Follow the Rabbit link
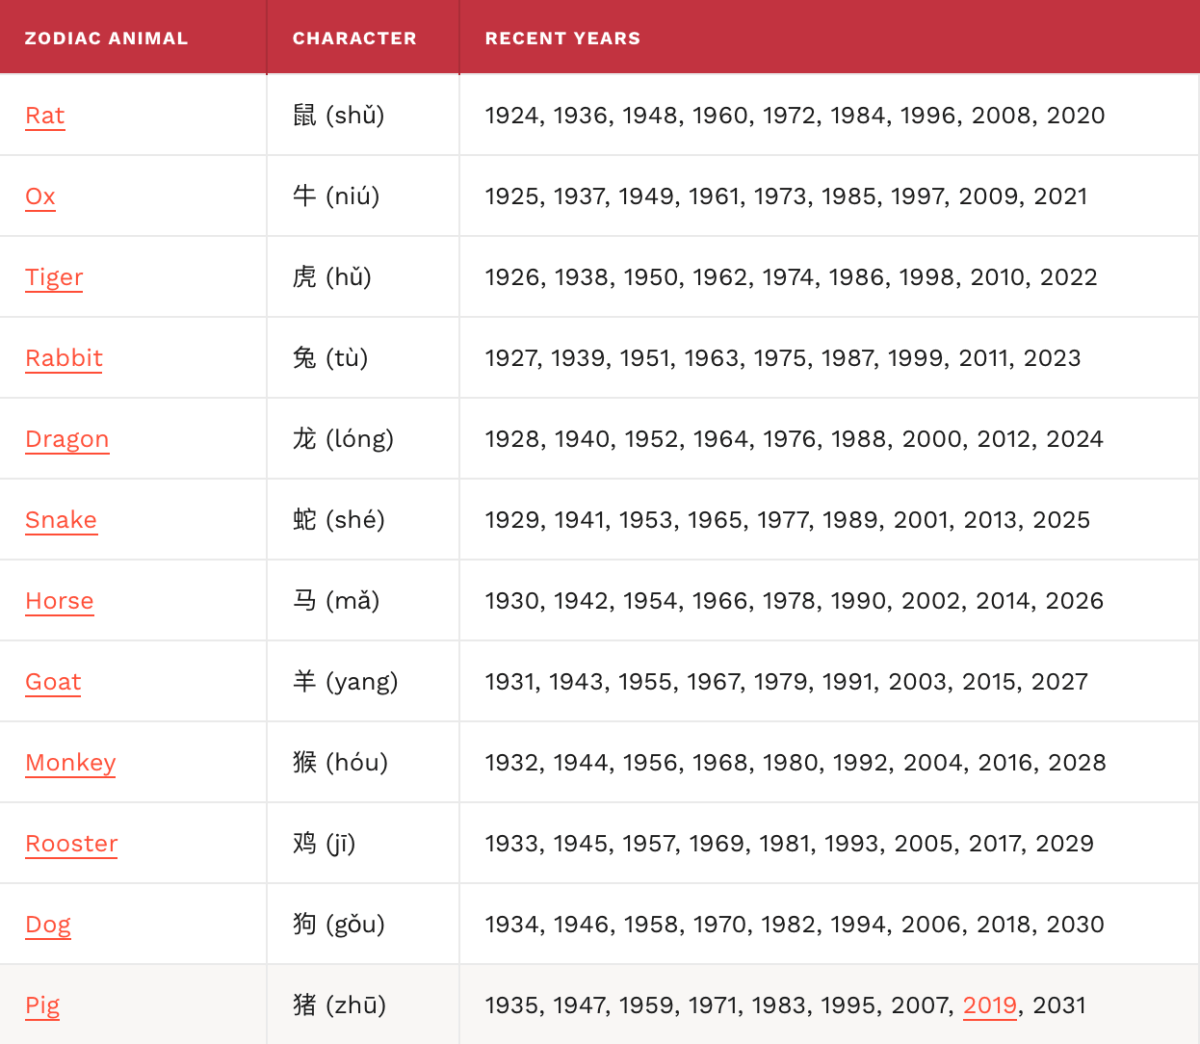 point(64,359)
